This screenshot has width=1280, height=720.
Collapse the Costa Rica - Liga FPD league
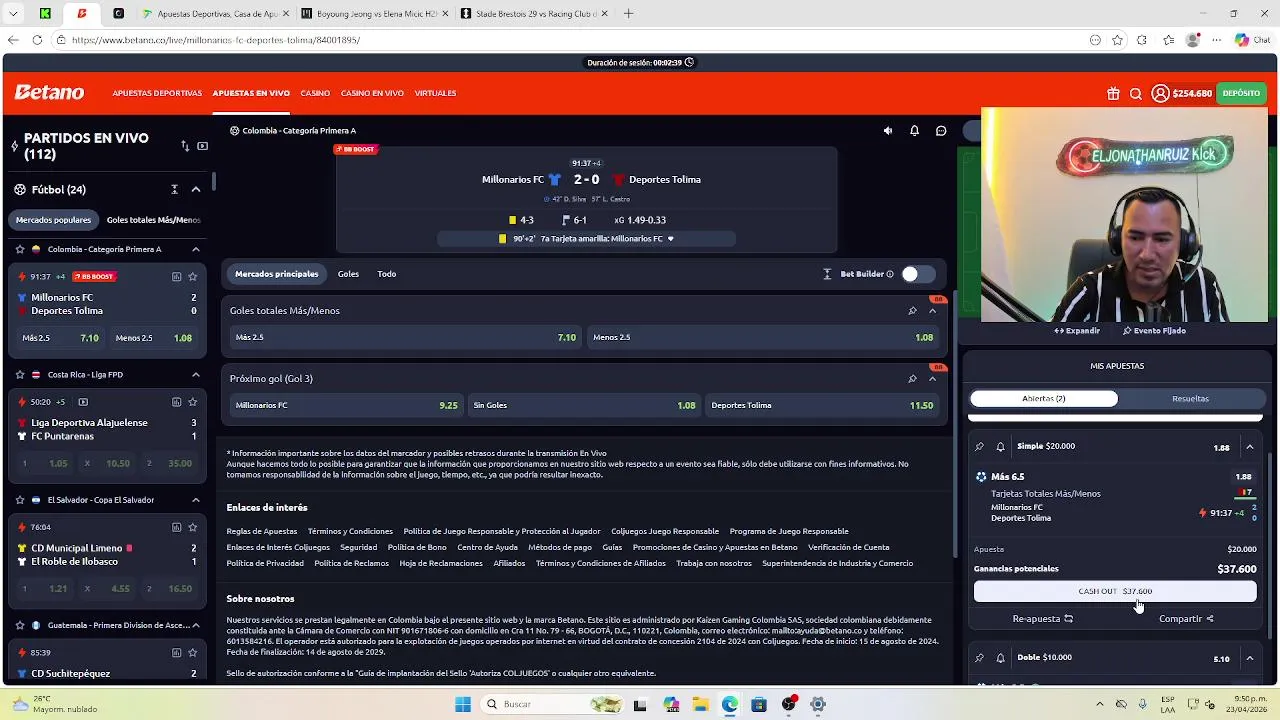tap(196, 375)
